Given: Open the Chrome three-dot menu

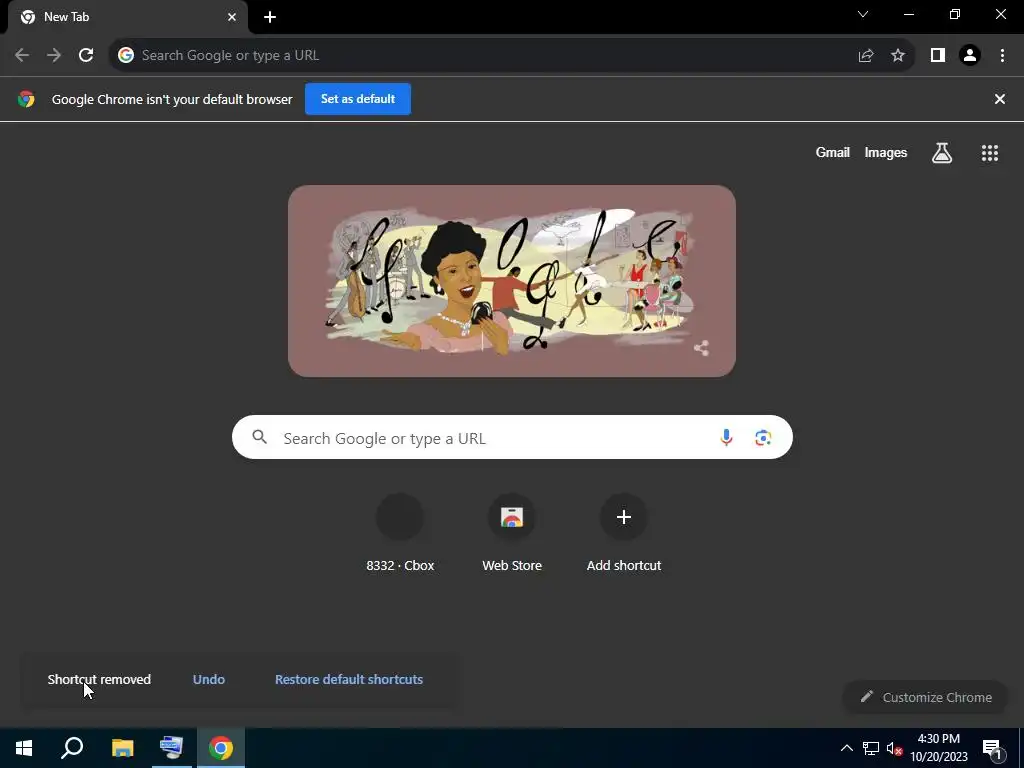Looking at the screenshot, I should (x=1002, y=56).
